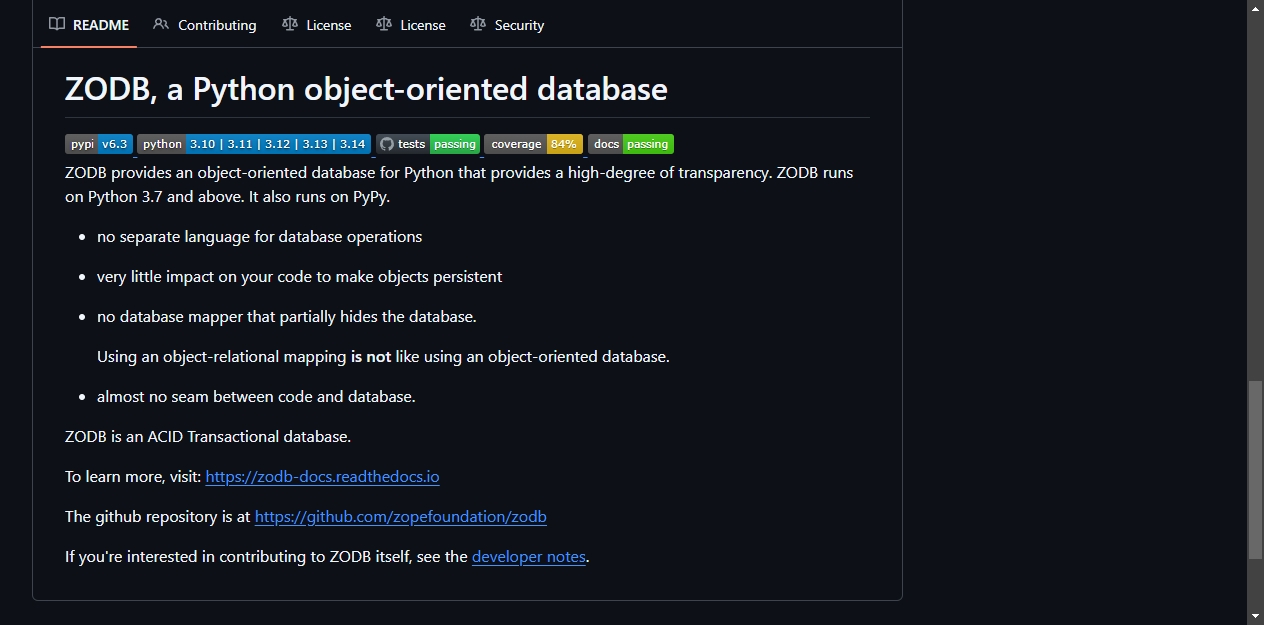Viewport: 1264px width, 625px height.
Task: Click the python versions badge
Action: (254, 144)
